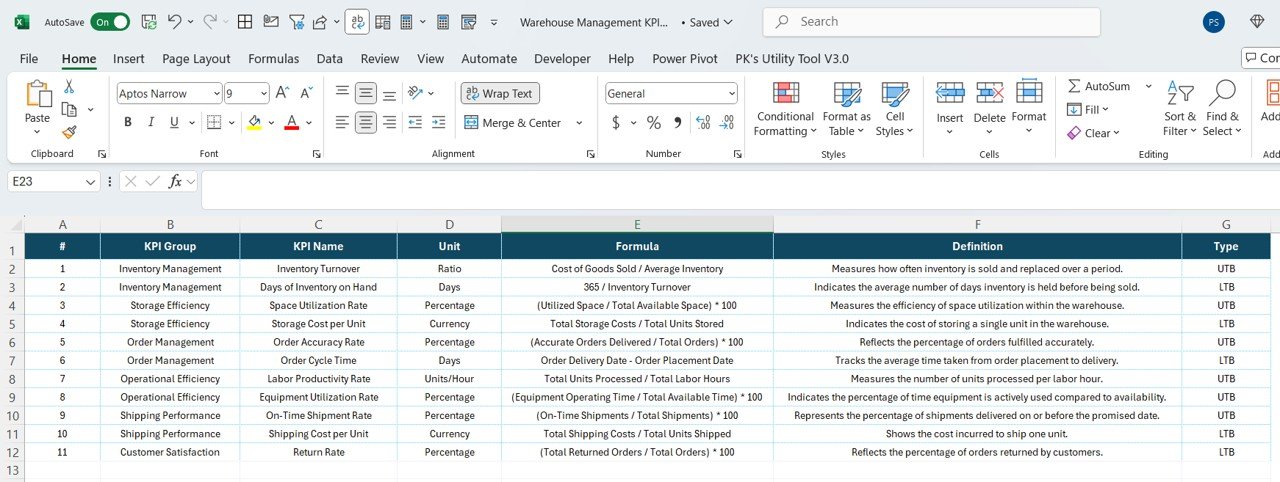Screen dimensions: 1280x482
Task: Open Font dialog launcher arrow
Action: pos(317,154)
